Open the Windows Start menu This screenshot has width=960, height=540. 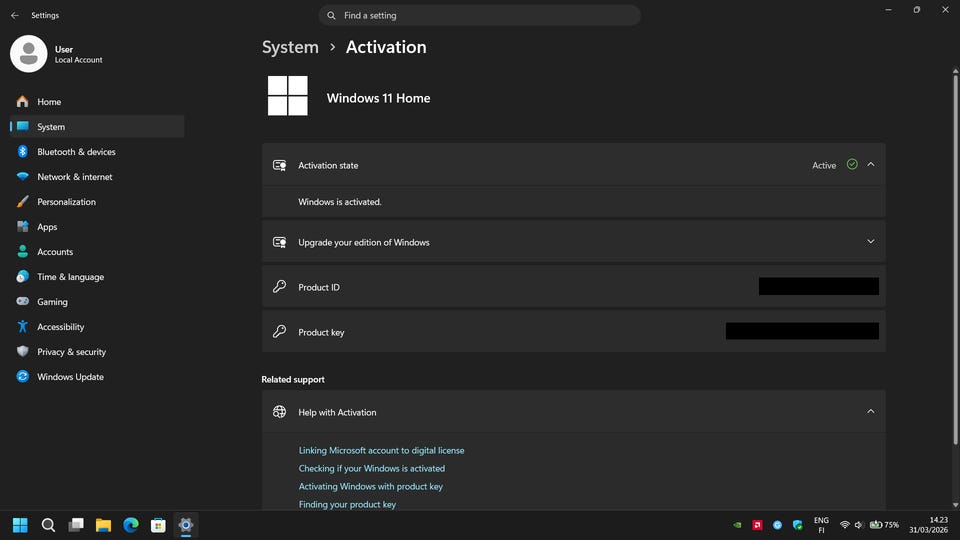pos(20,525)
